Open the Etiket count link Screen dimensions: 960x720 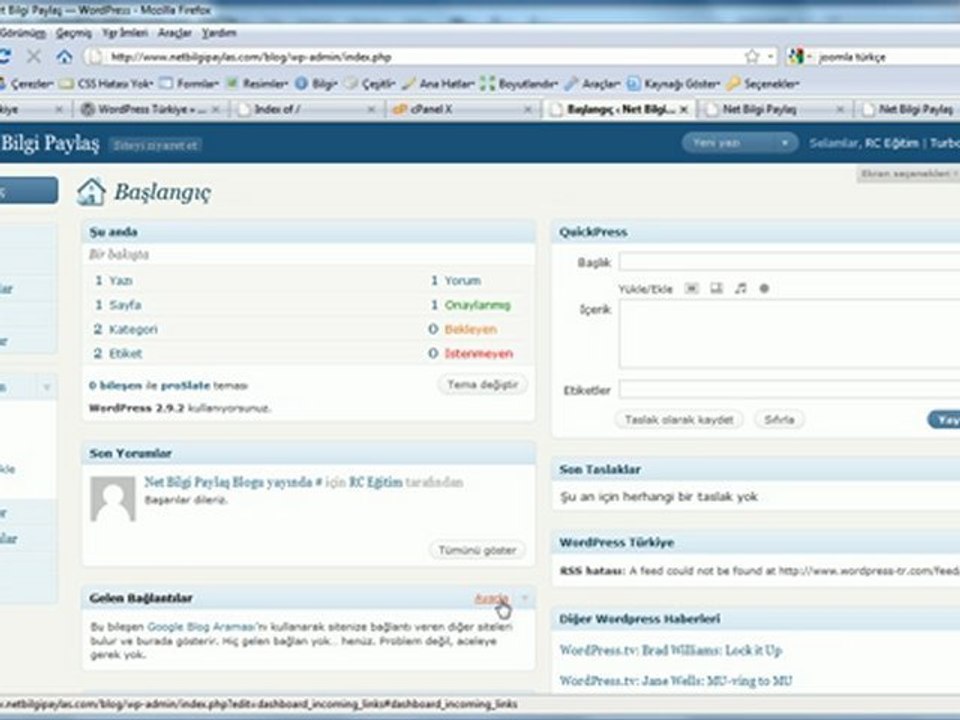126,353
